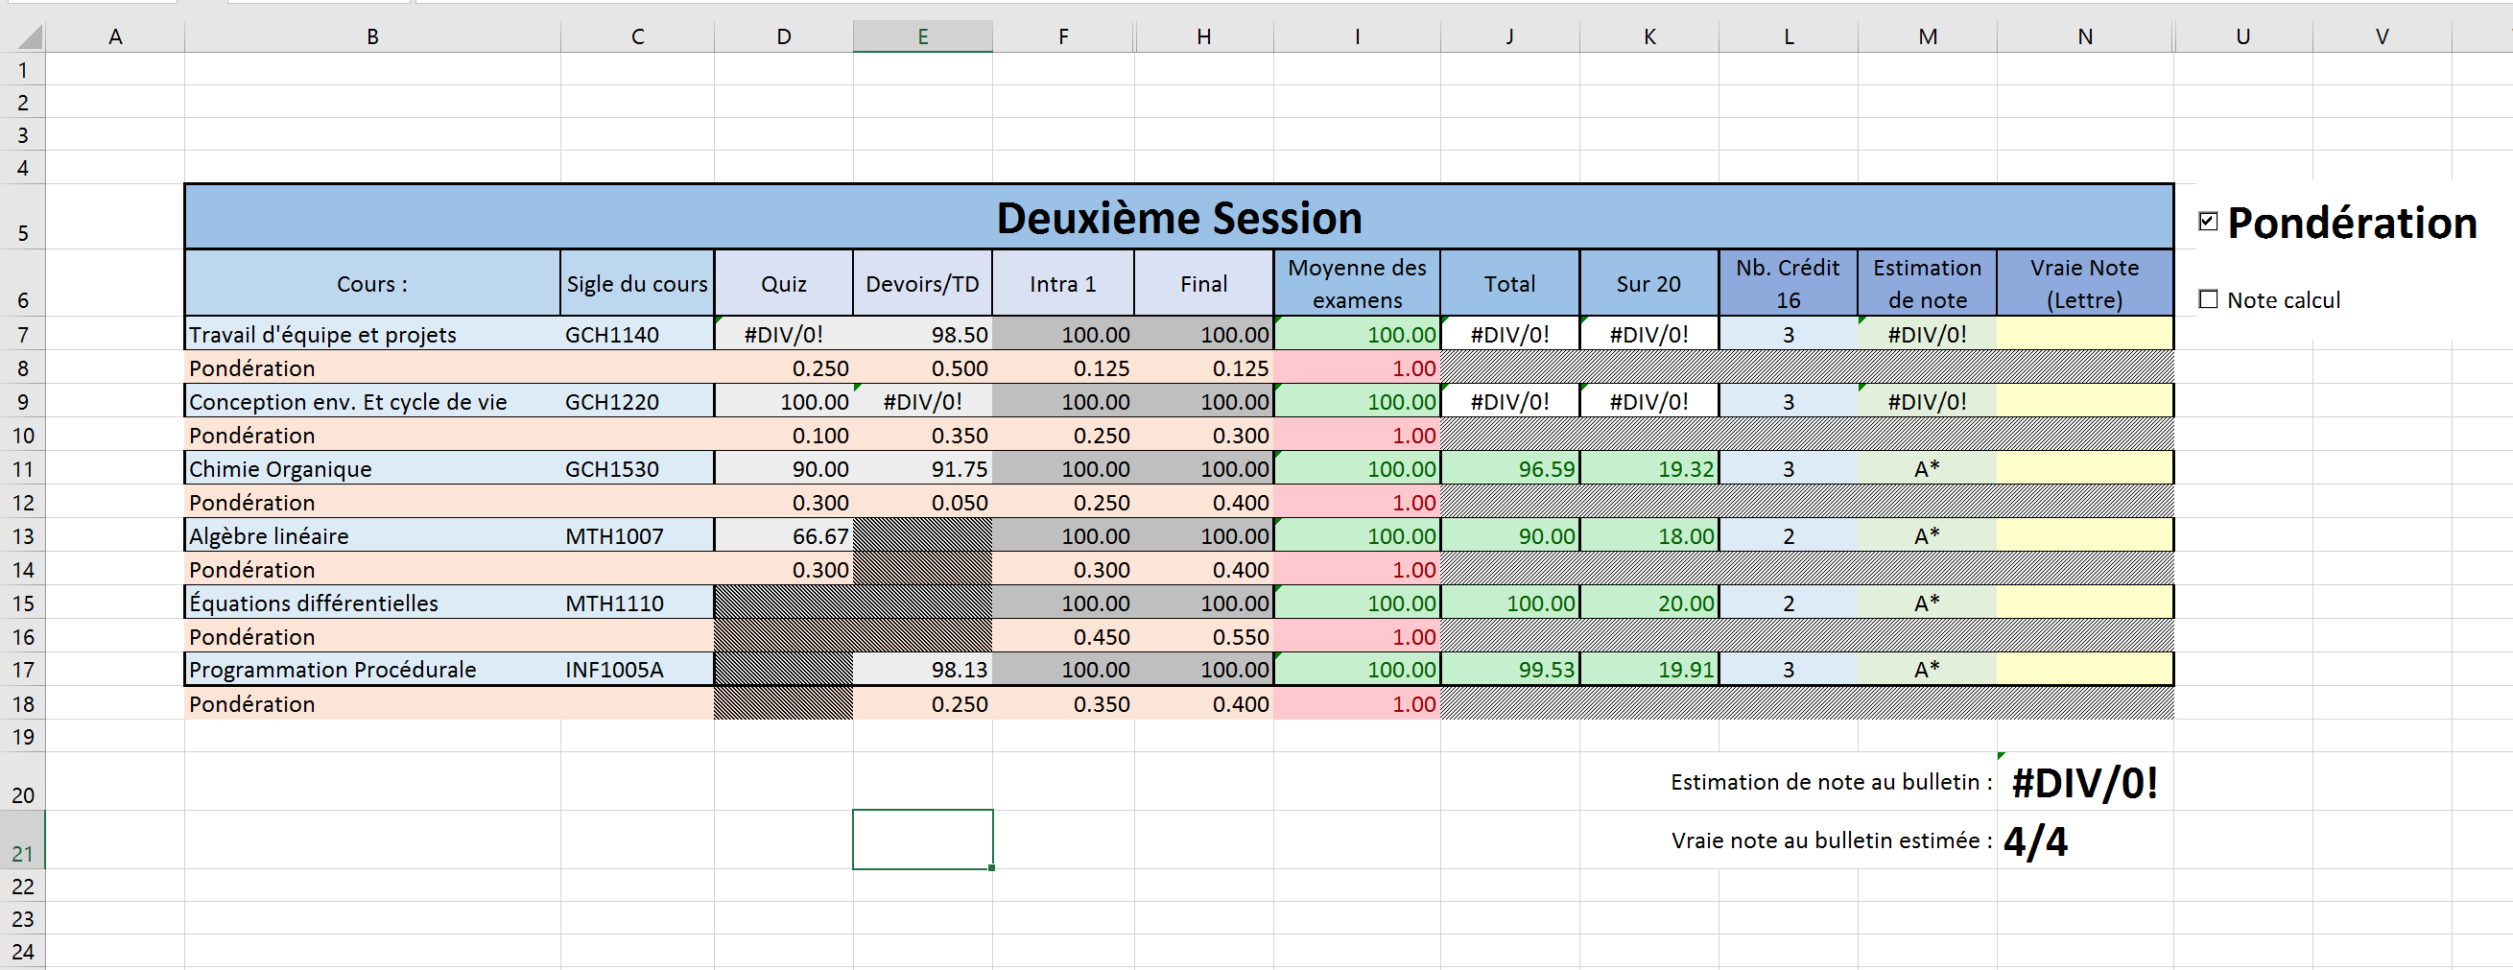Image resolution: width=2513 pixels, height=970 pixels.
Task: Click the #DIV/0! bulletin estimation value
Action: (2086, 785)
